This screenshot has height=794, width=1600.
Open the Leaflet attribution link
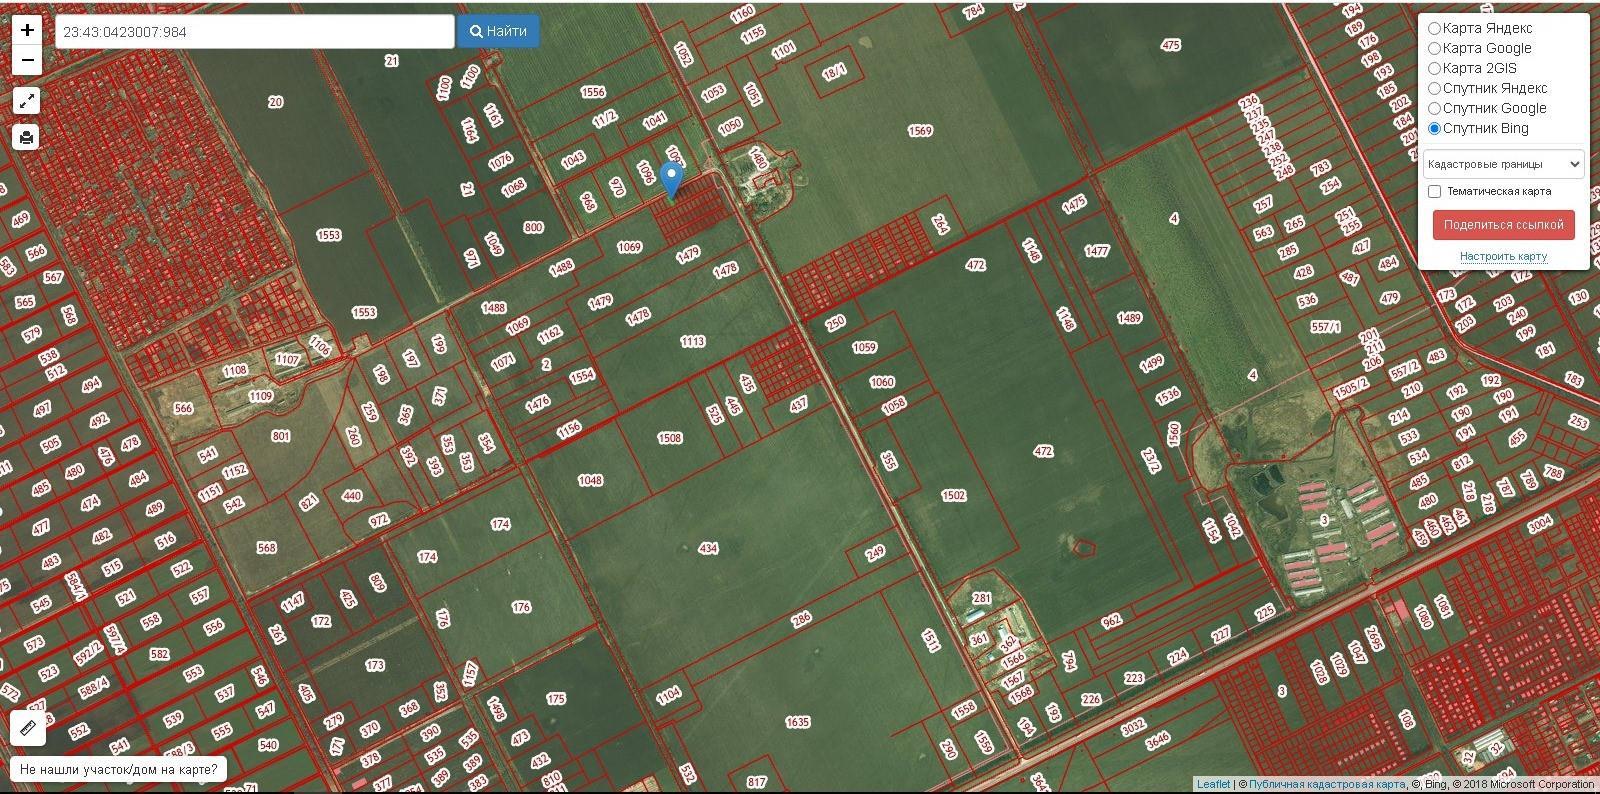[x=1213, y=784]
